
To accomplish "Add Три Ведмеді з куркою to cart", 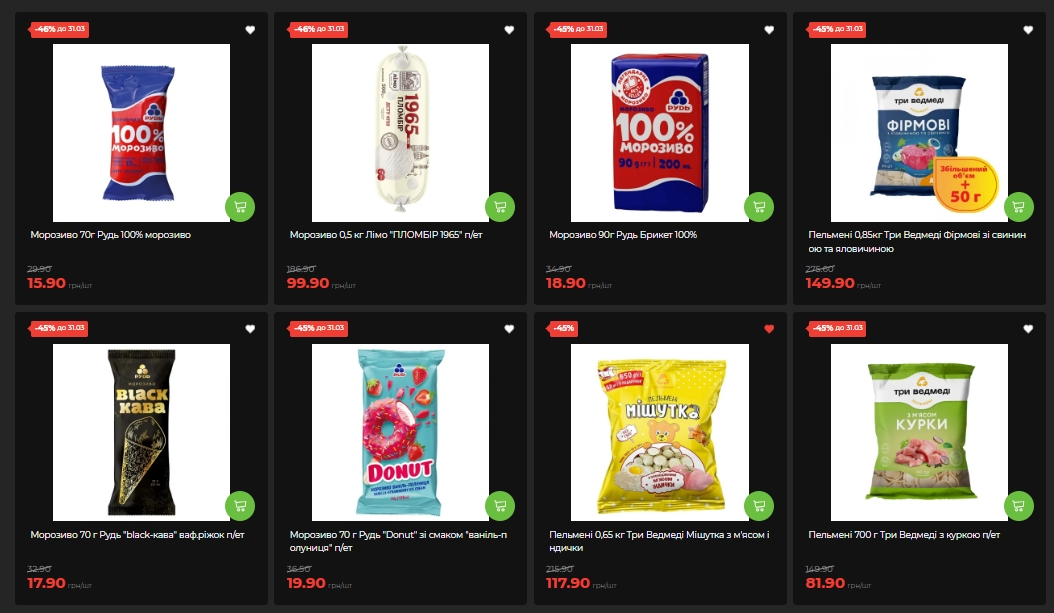I will click(x=1018, y=505).
